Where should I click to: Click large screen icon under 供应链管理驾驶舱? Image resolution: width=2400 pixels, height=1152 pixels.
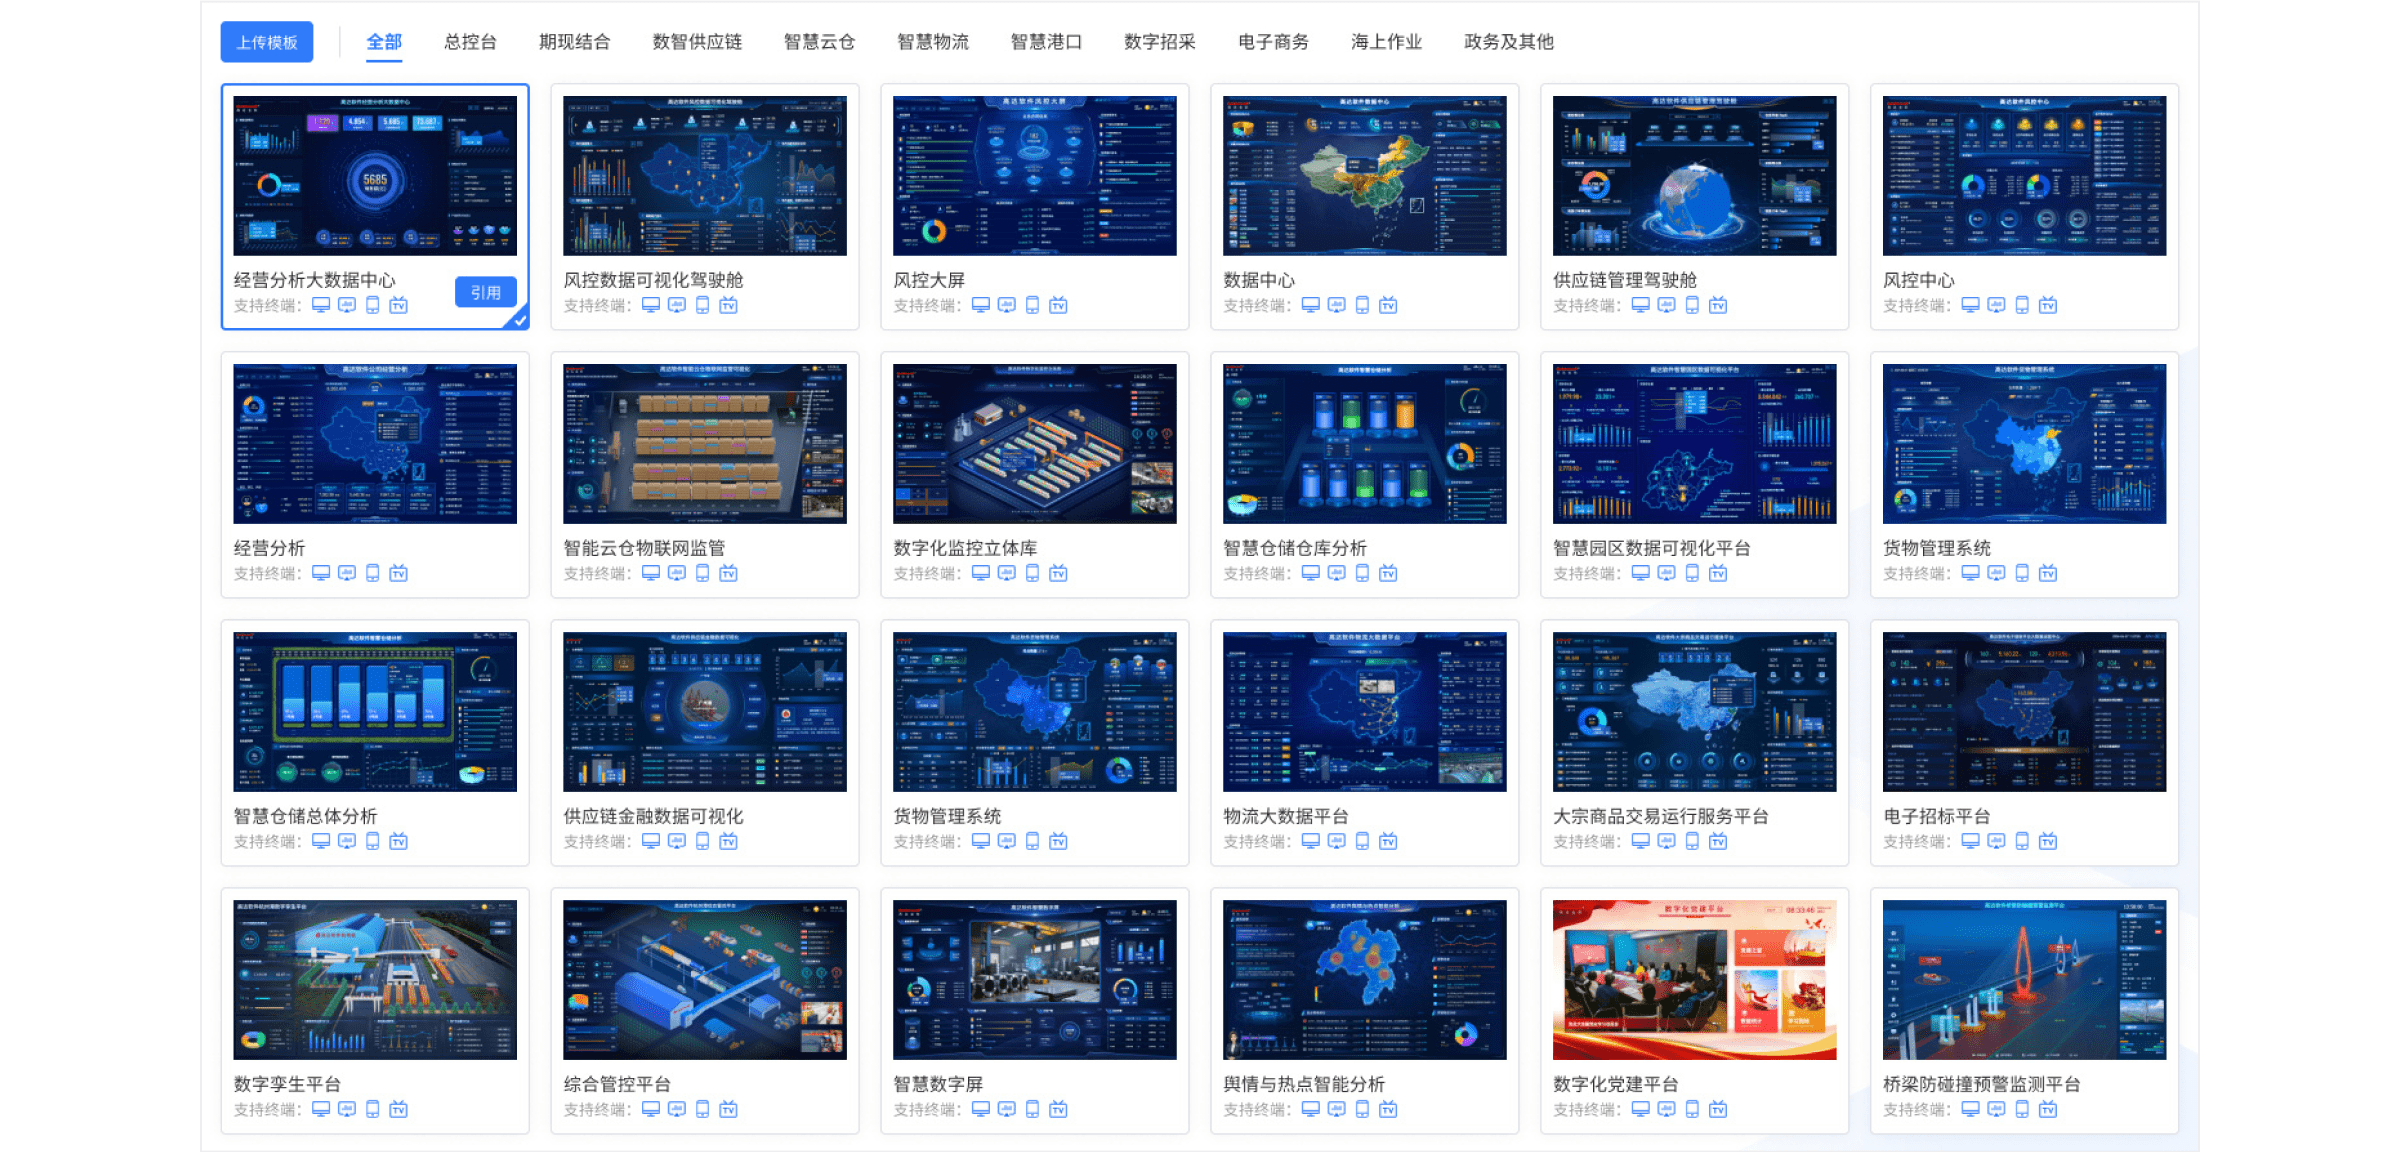click(1666, 305)
